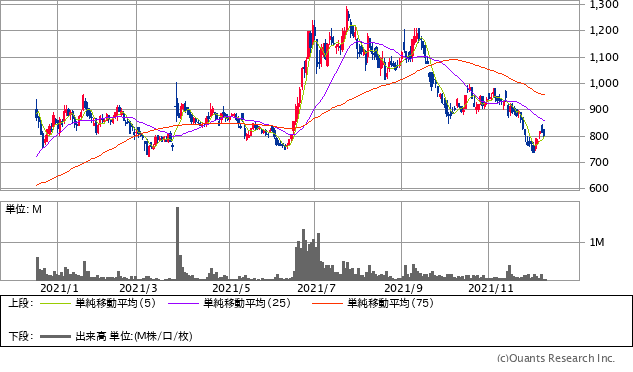Click the 2021/9 date label
The image size is (633, 372).
point(403,288)
